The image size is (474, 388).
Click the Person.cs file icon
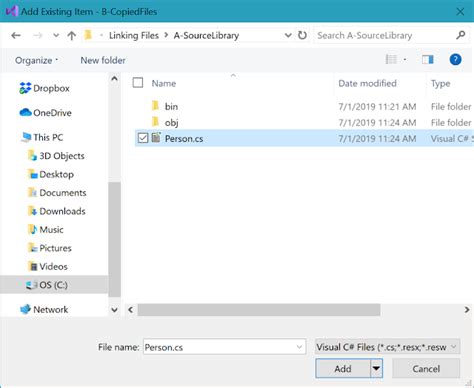[x=156, y=137]
